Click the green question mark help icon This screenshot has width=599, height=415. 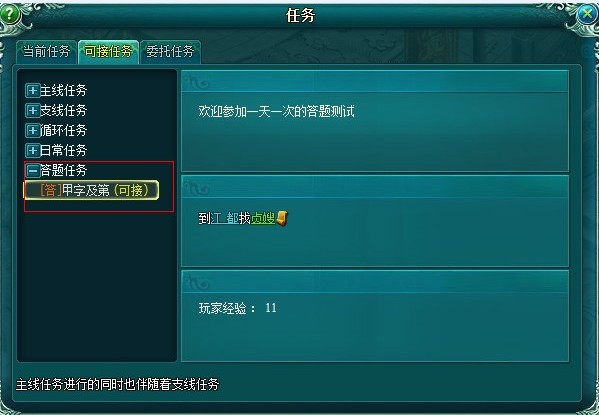(10, 14)
